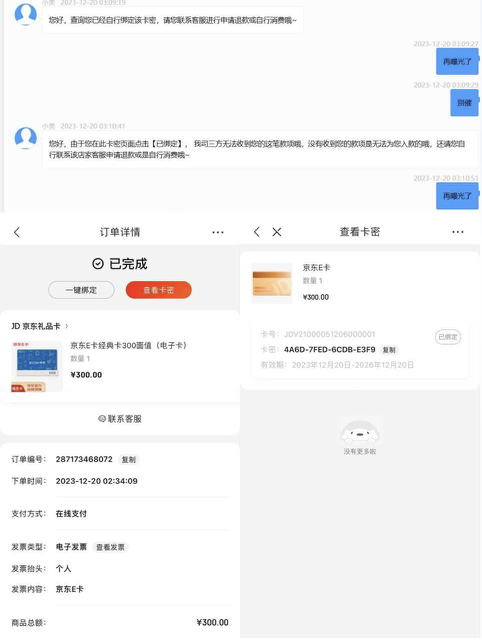This screenshot has width=482, height=640.
Task: Click the ¥300.00 price under 京东E卡 card
Action: 316,297
